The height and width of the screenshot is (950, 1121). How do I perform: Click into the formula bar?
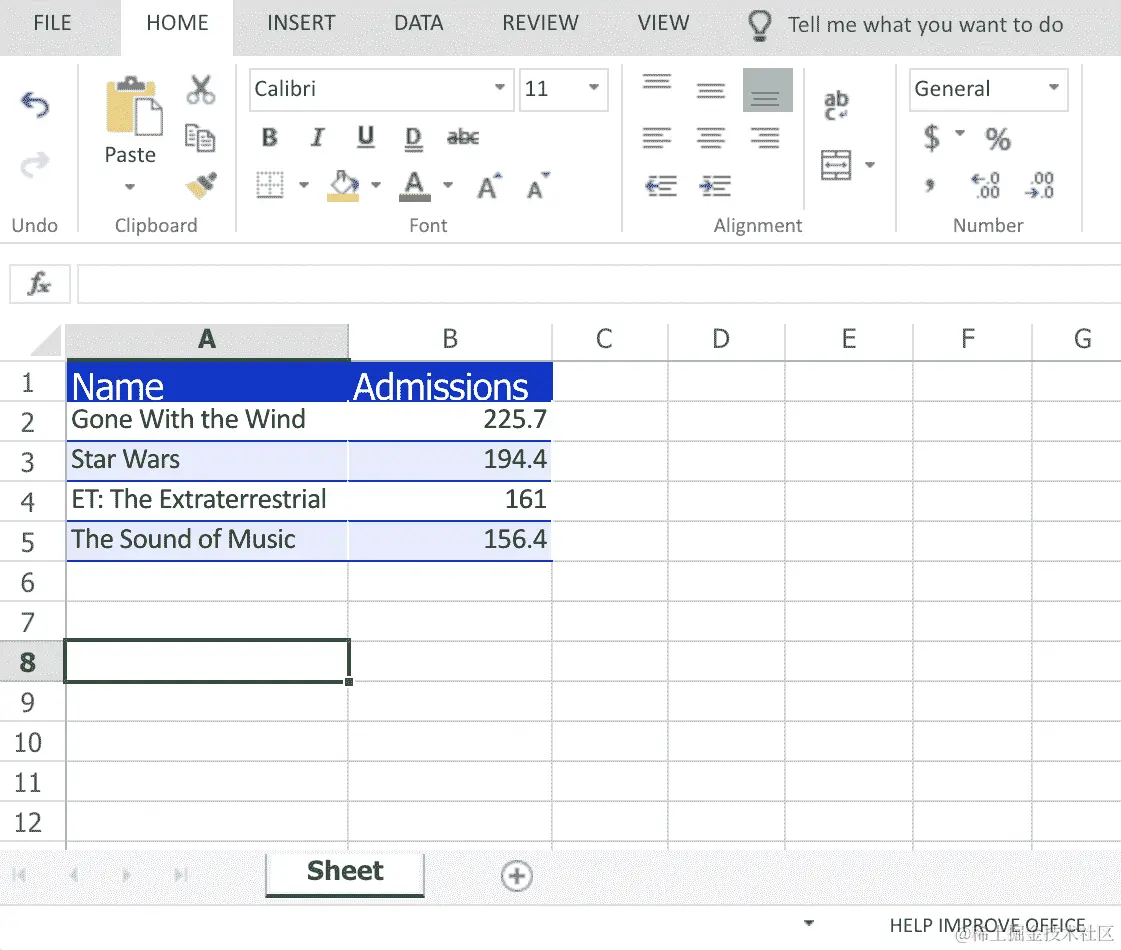(599, 284)
